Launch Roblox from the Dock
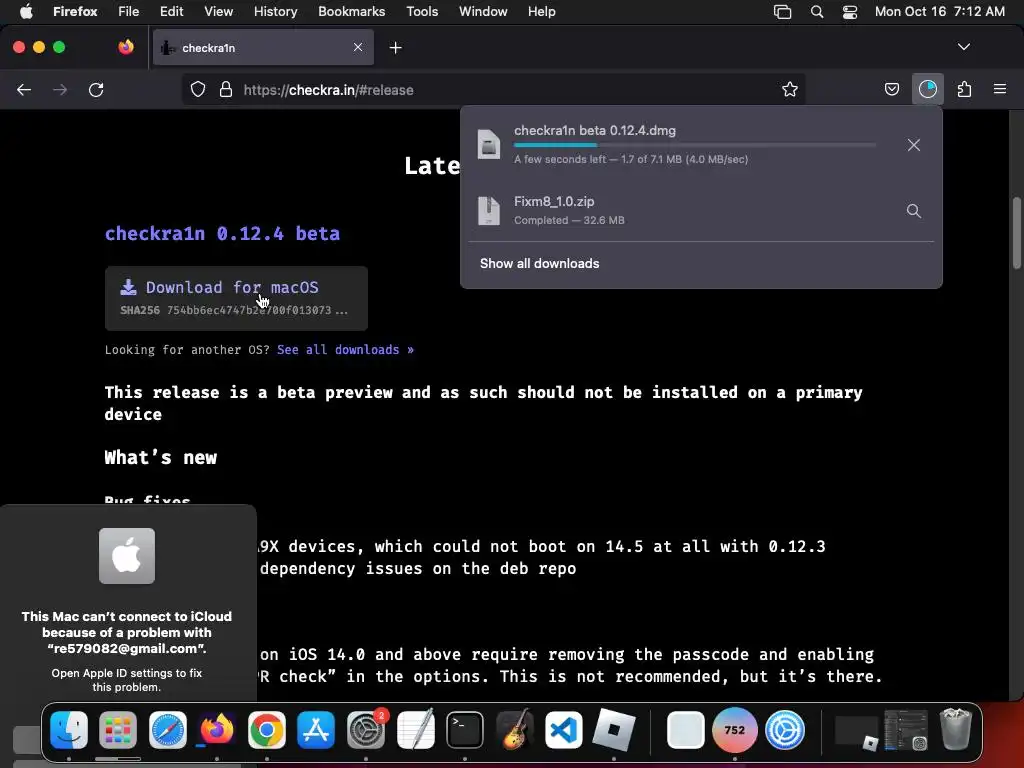Image resolution: width=1024 pixels, height=768 pixels. pyautogui.click(x=613, y=729)
